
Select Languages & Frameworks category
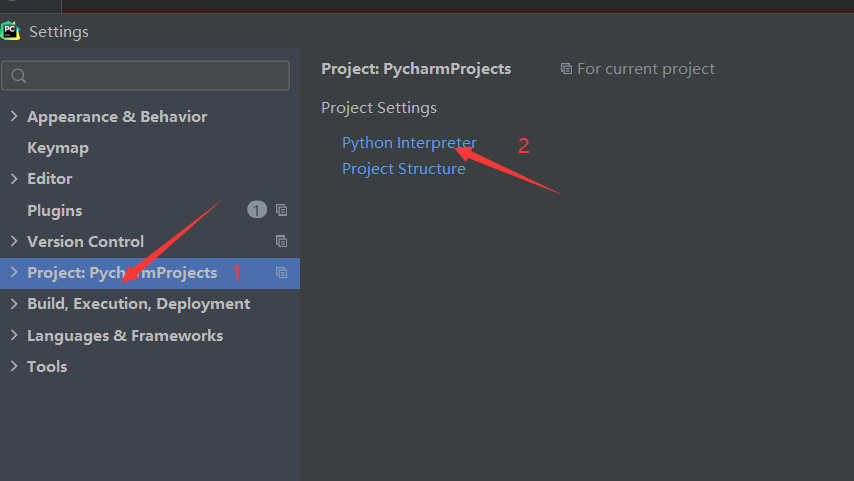tap(125, 336)
